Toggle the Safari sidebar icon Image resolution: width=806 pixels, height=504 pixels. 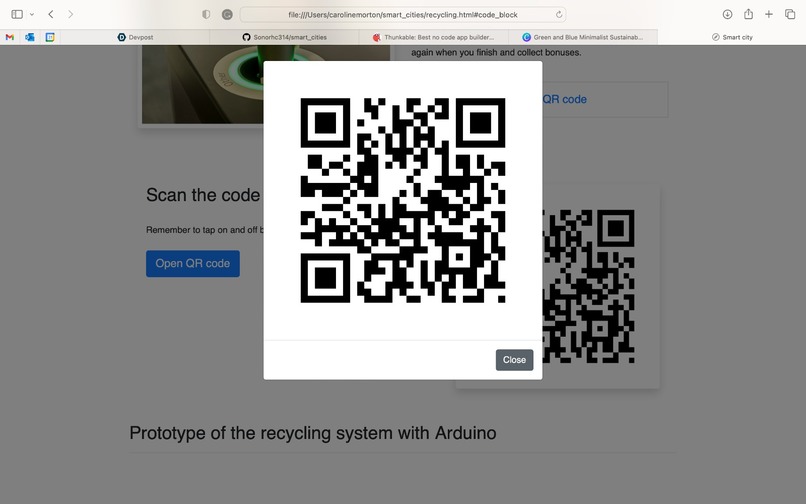pyautogui.click(x=17, y=14)
